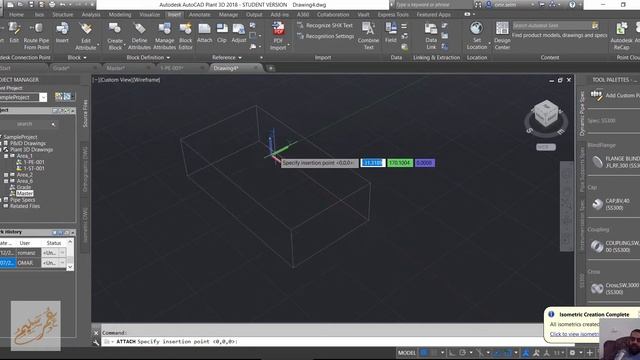
Task: Select Related Files in project tree
Action: pyautogui.click(x=25, y=206)
